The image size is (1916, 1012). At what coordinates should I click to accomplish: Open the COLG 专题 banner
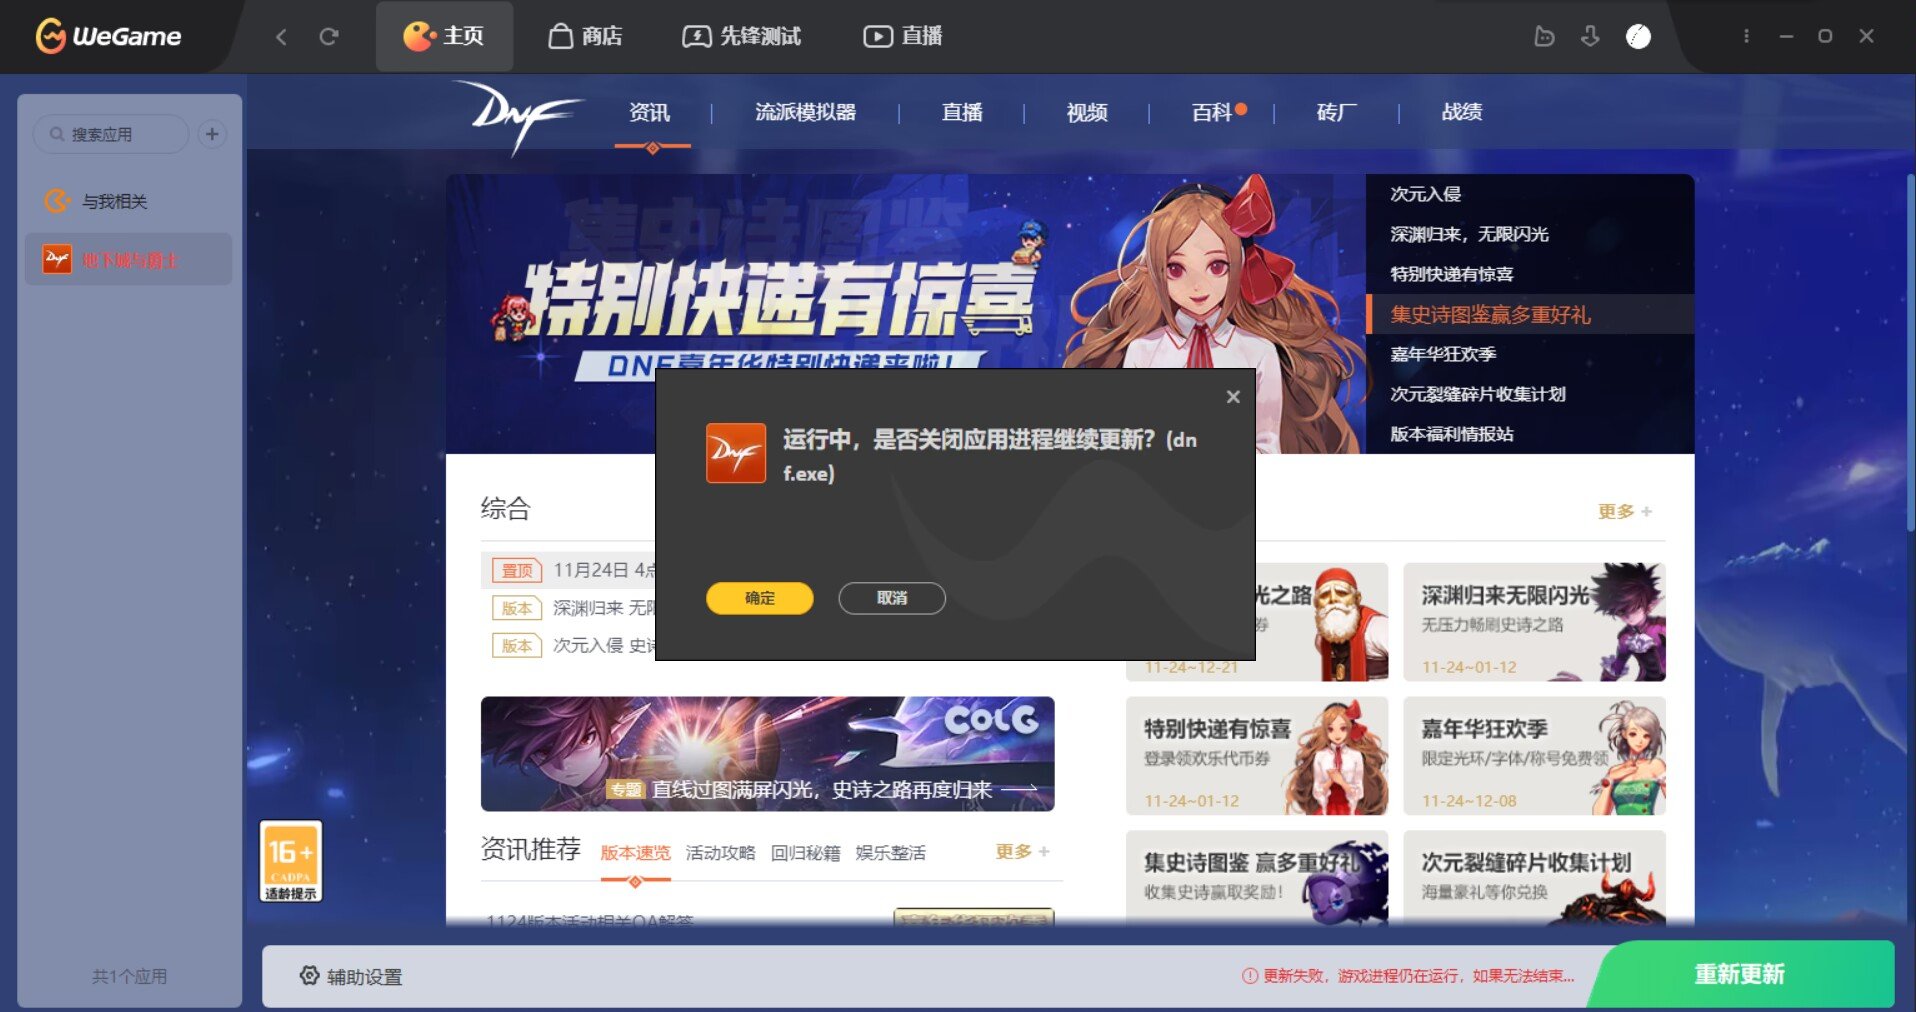(767, 754)
